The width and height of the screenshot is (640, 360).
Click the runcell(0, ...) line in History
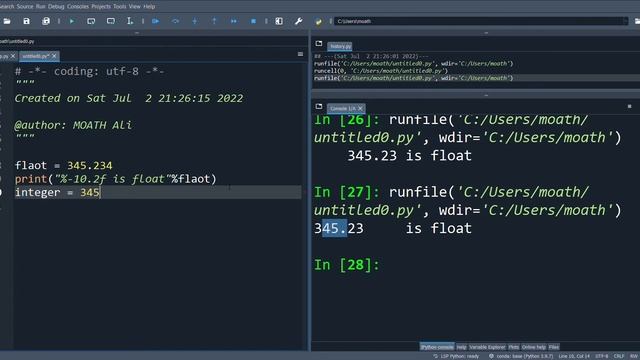click(381, 71)
